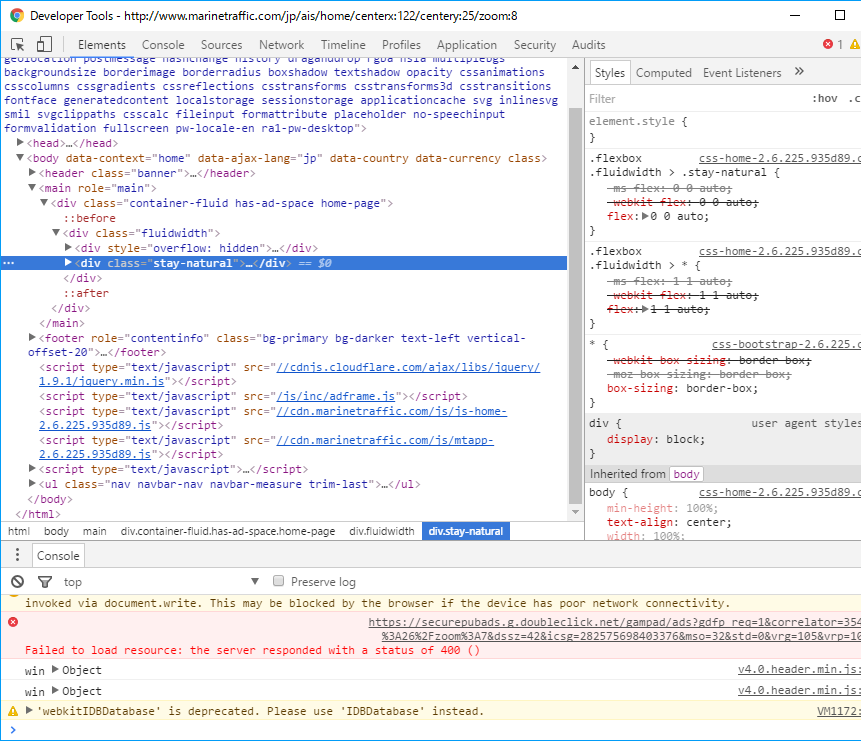Screen dimensions: 861x741
Task: Click the console prompt input line
Action: coord(439,730)
